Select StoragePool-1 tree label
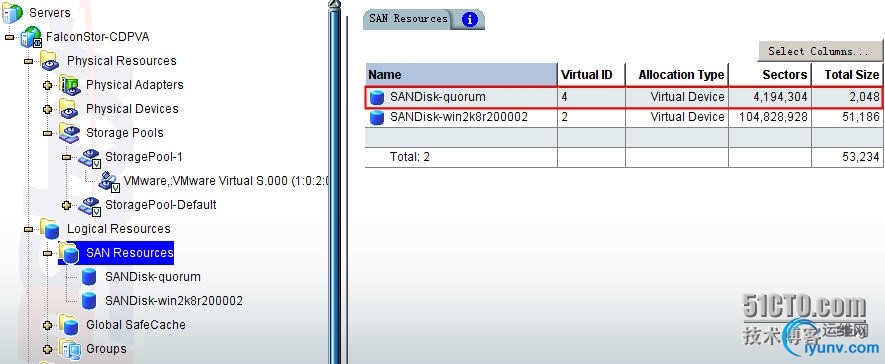 pyautogui.click(x=144, y=157)
